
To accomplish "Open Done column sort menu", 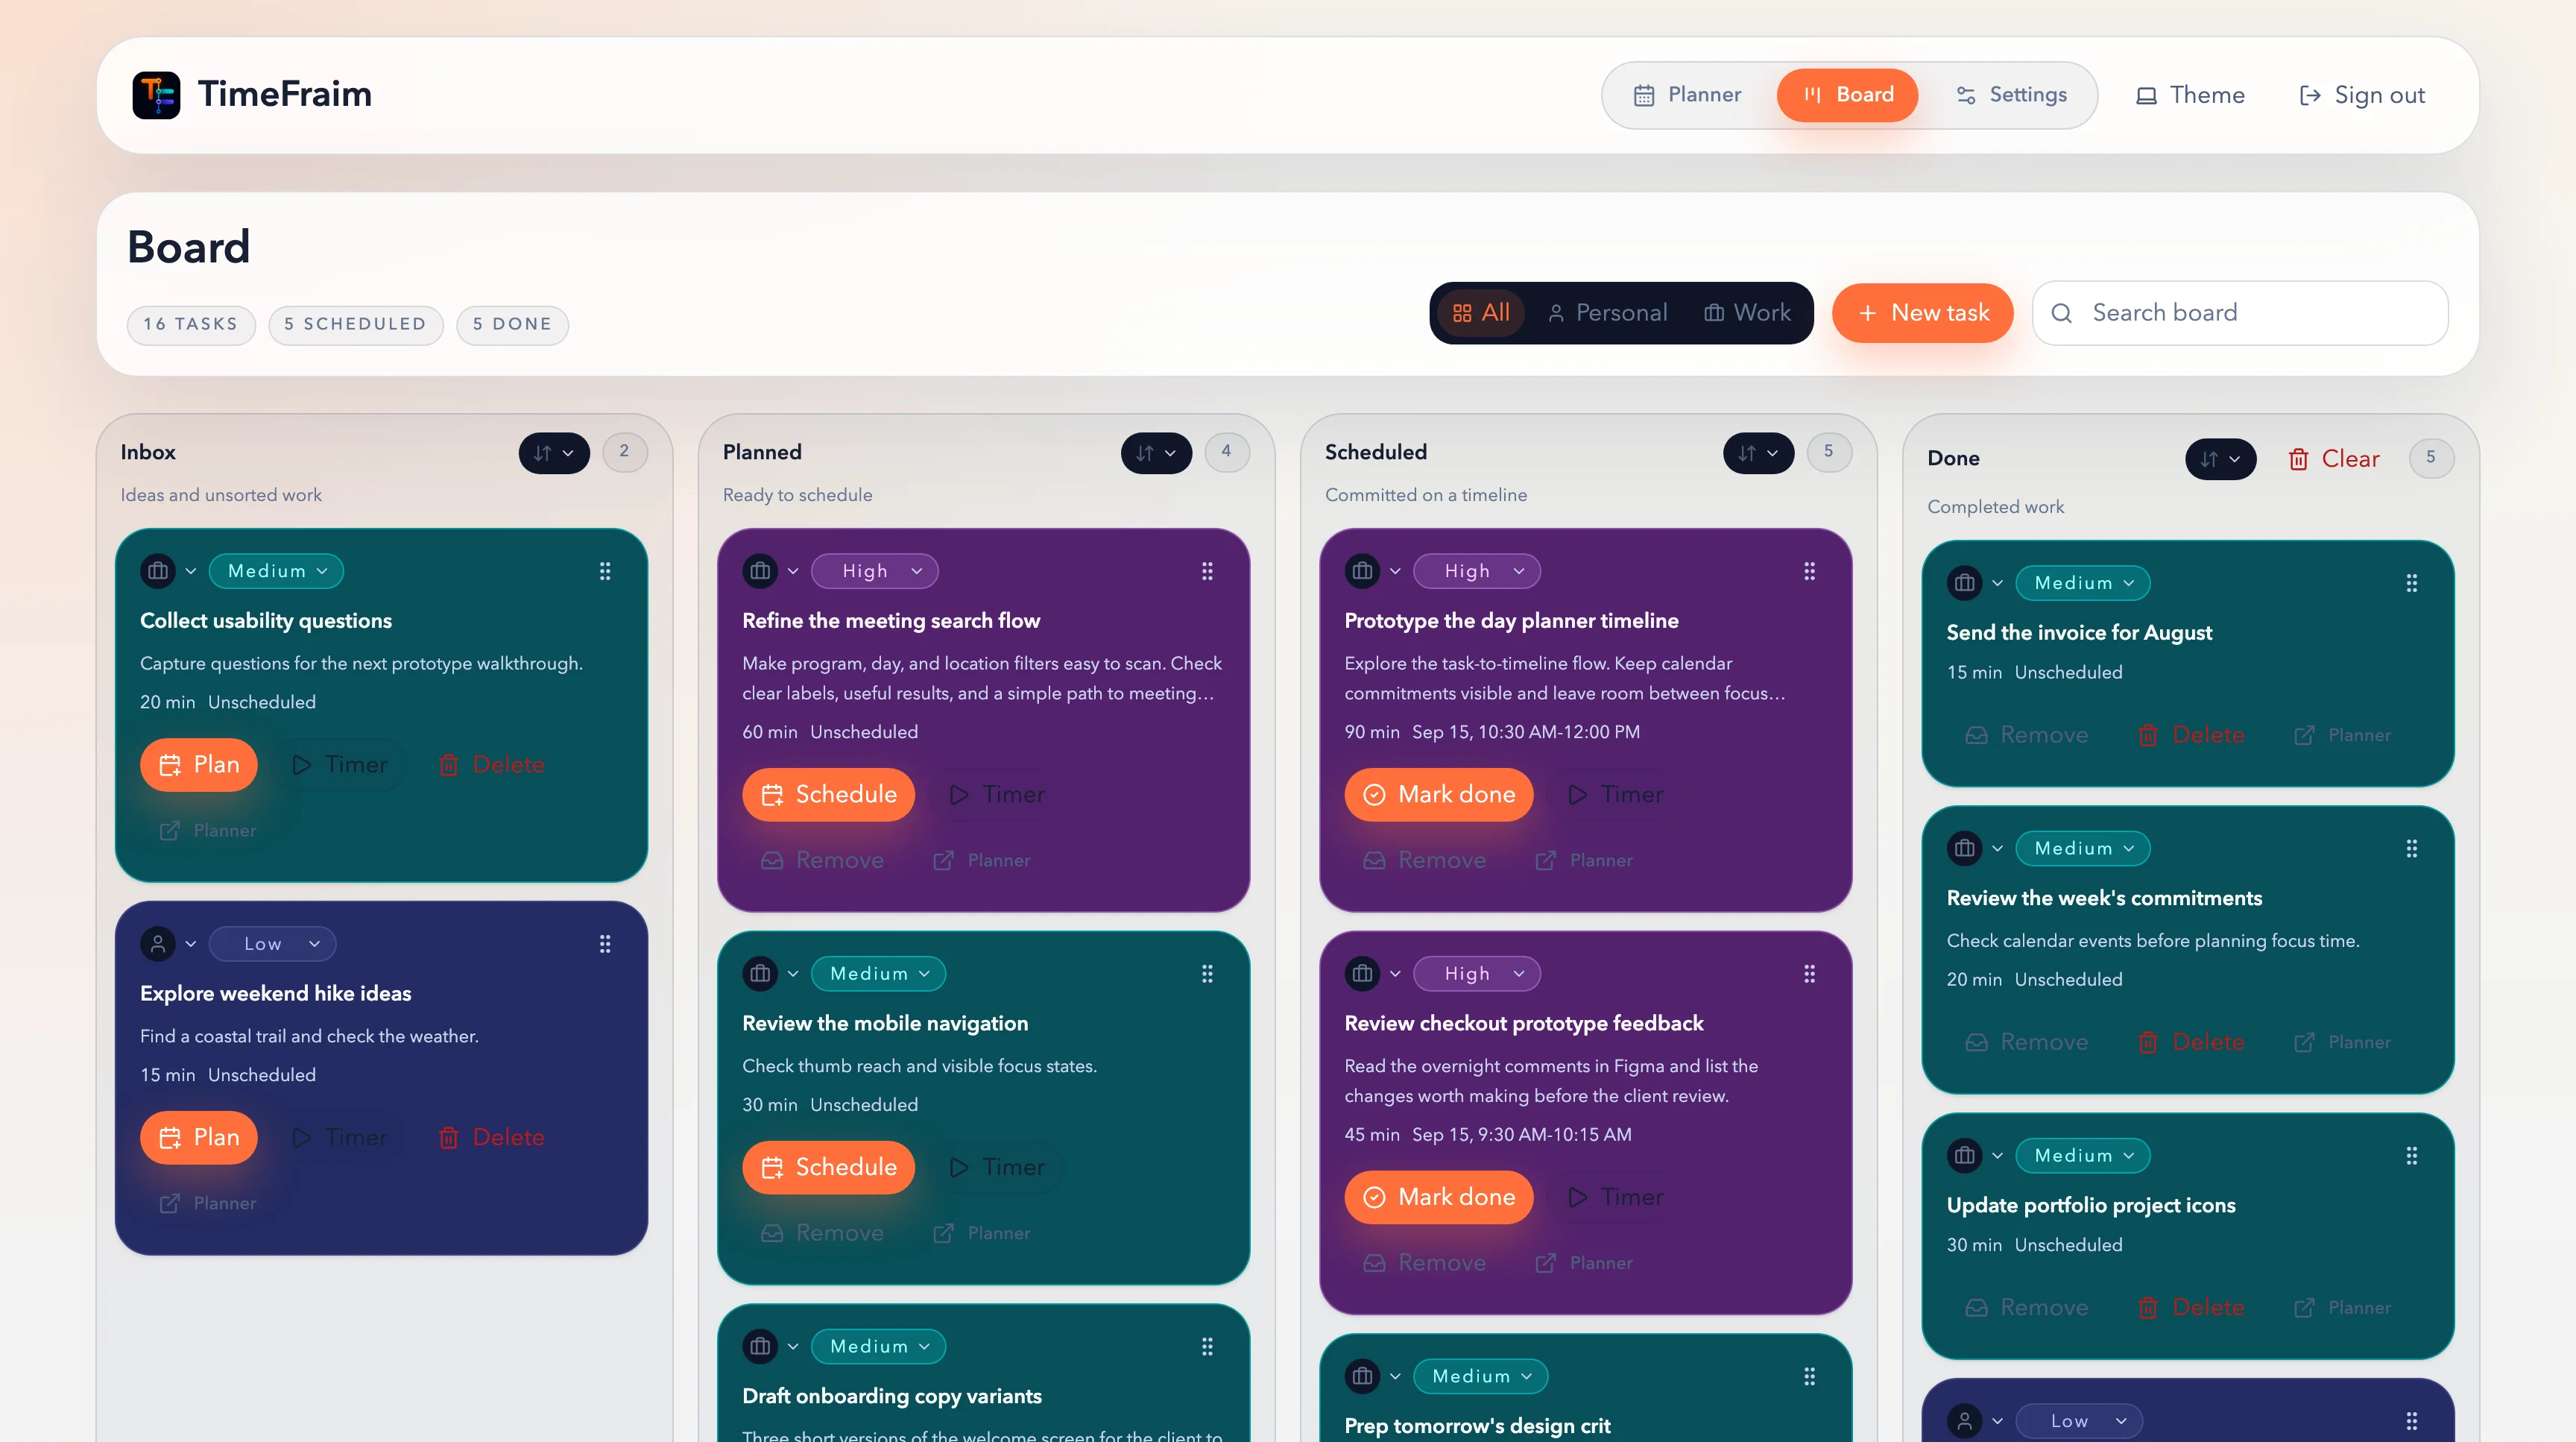I will (x=2220, y=459).
